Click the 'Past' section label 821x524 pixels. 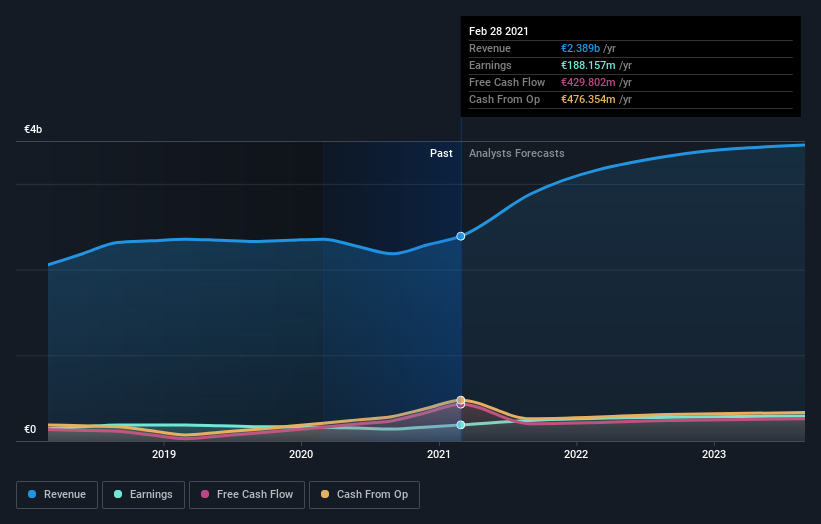(x=441, y=153)
